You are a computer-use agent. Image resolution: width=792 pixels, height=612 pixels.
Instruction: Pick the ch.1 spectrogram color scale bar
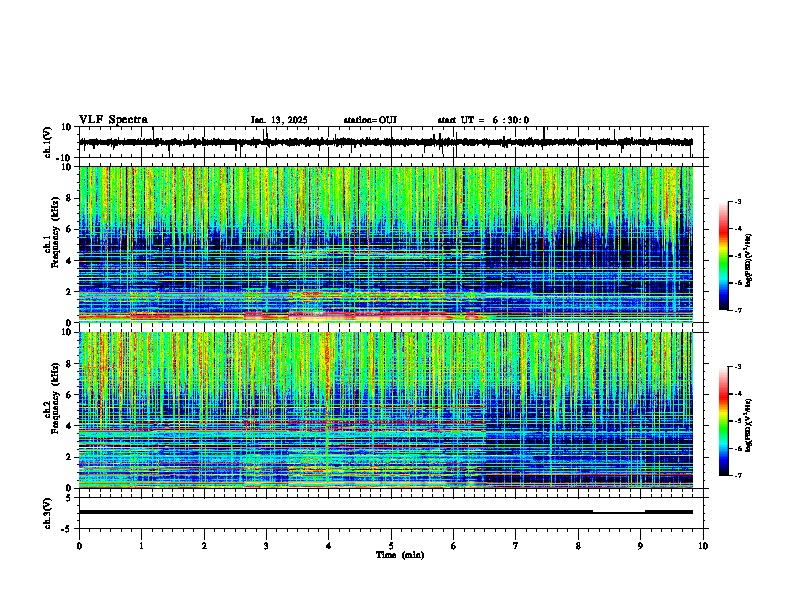[723, 256]
